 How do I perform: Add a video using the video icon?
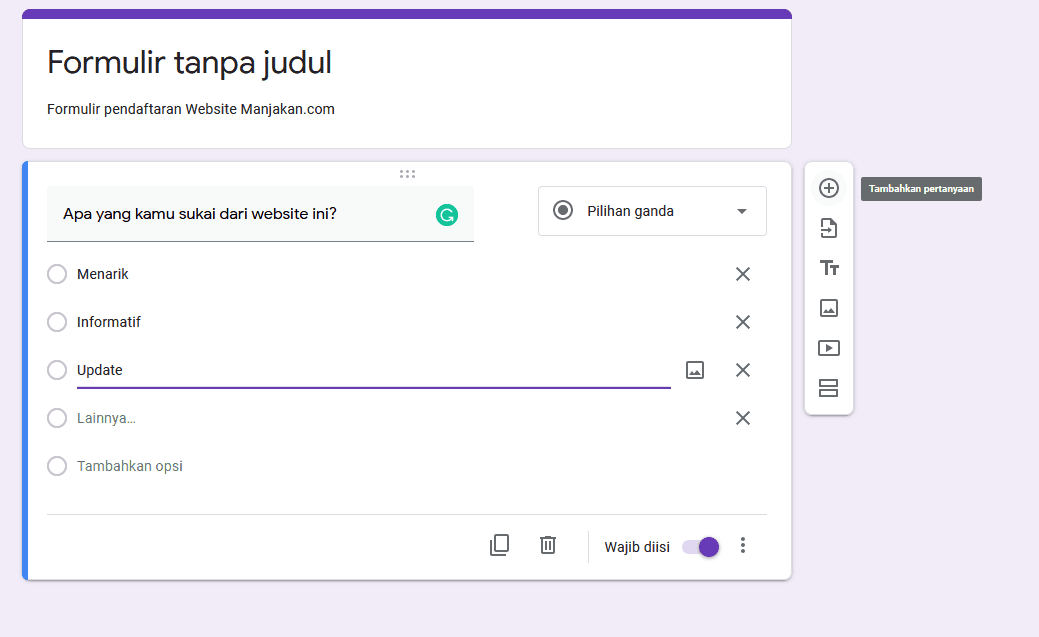828,348
